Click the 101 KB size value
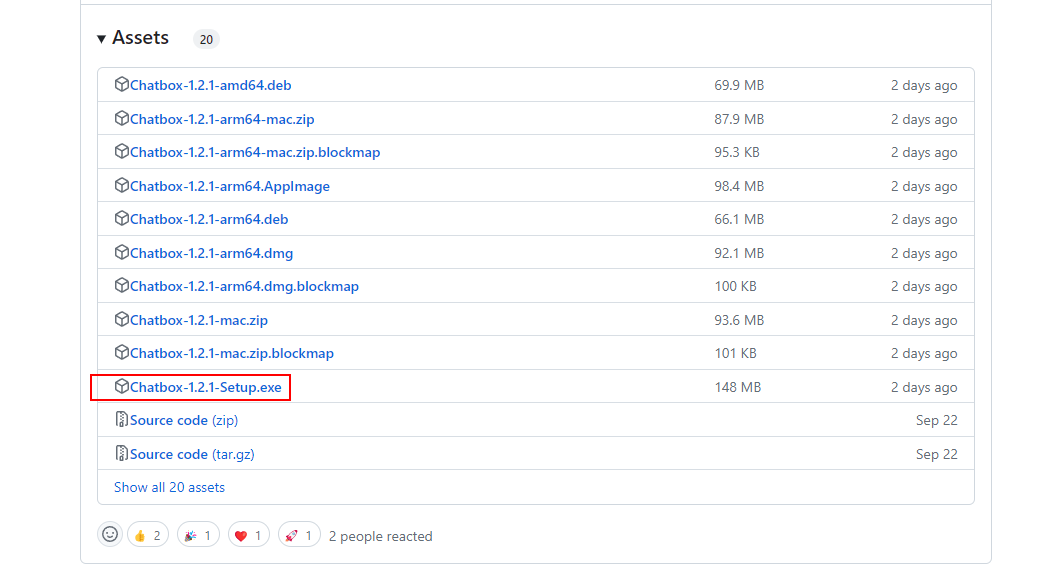Screen dimensions: 1050x567 point(735,353)
